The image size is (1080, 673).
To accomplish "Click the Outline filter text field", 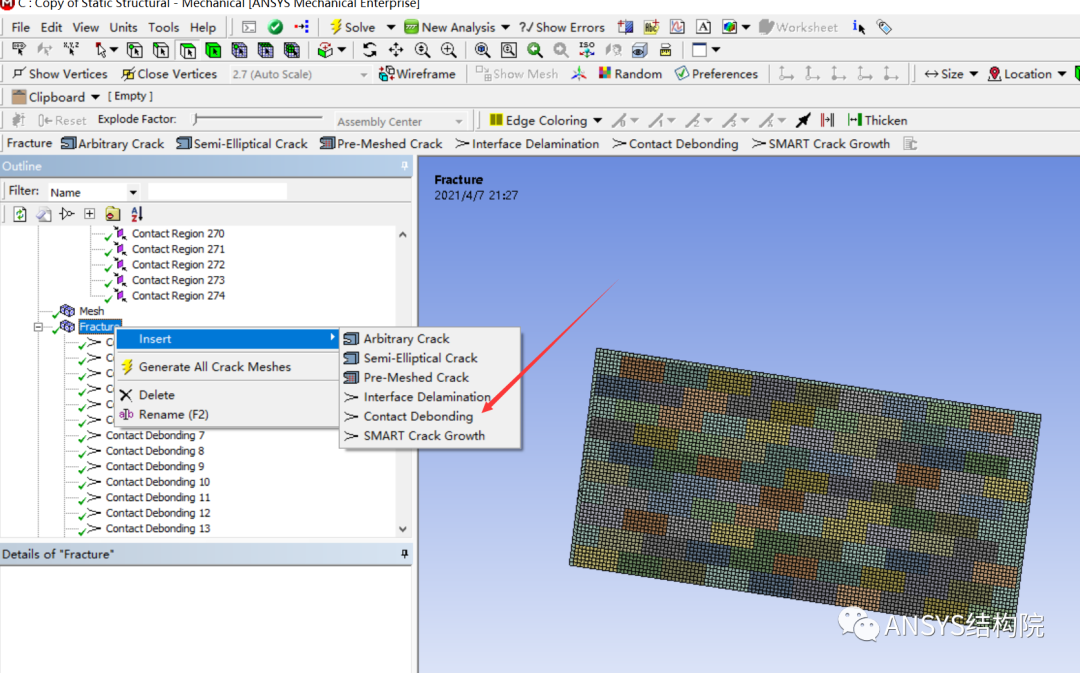I will [217, 192].
